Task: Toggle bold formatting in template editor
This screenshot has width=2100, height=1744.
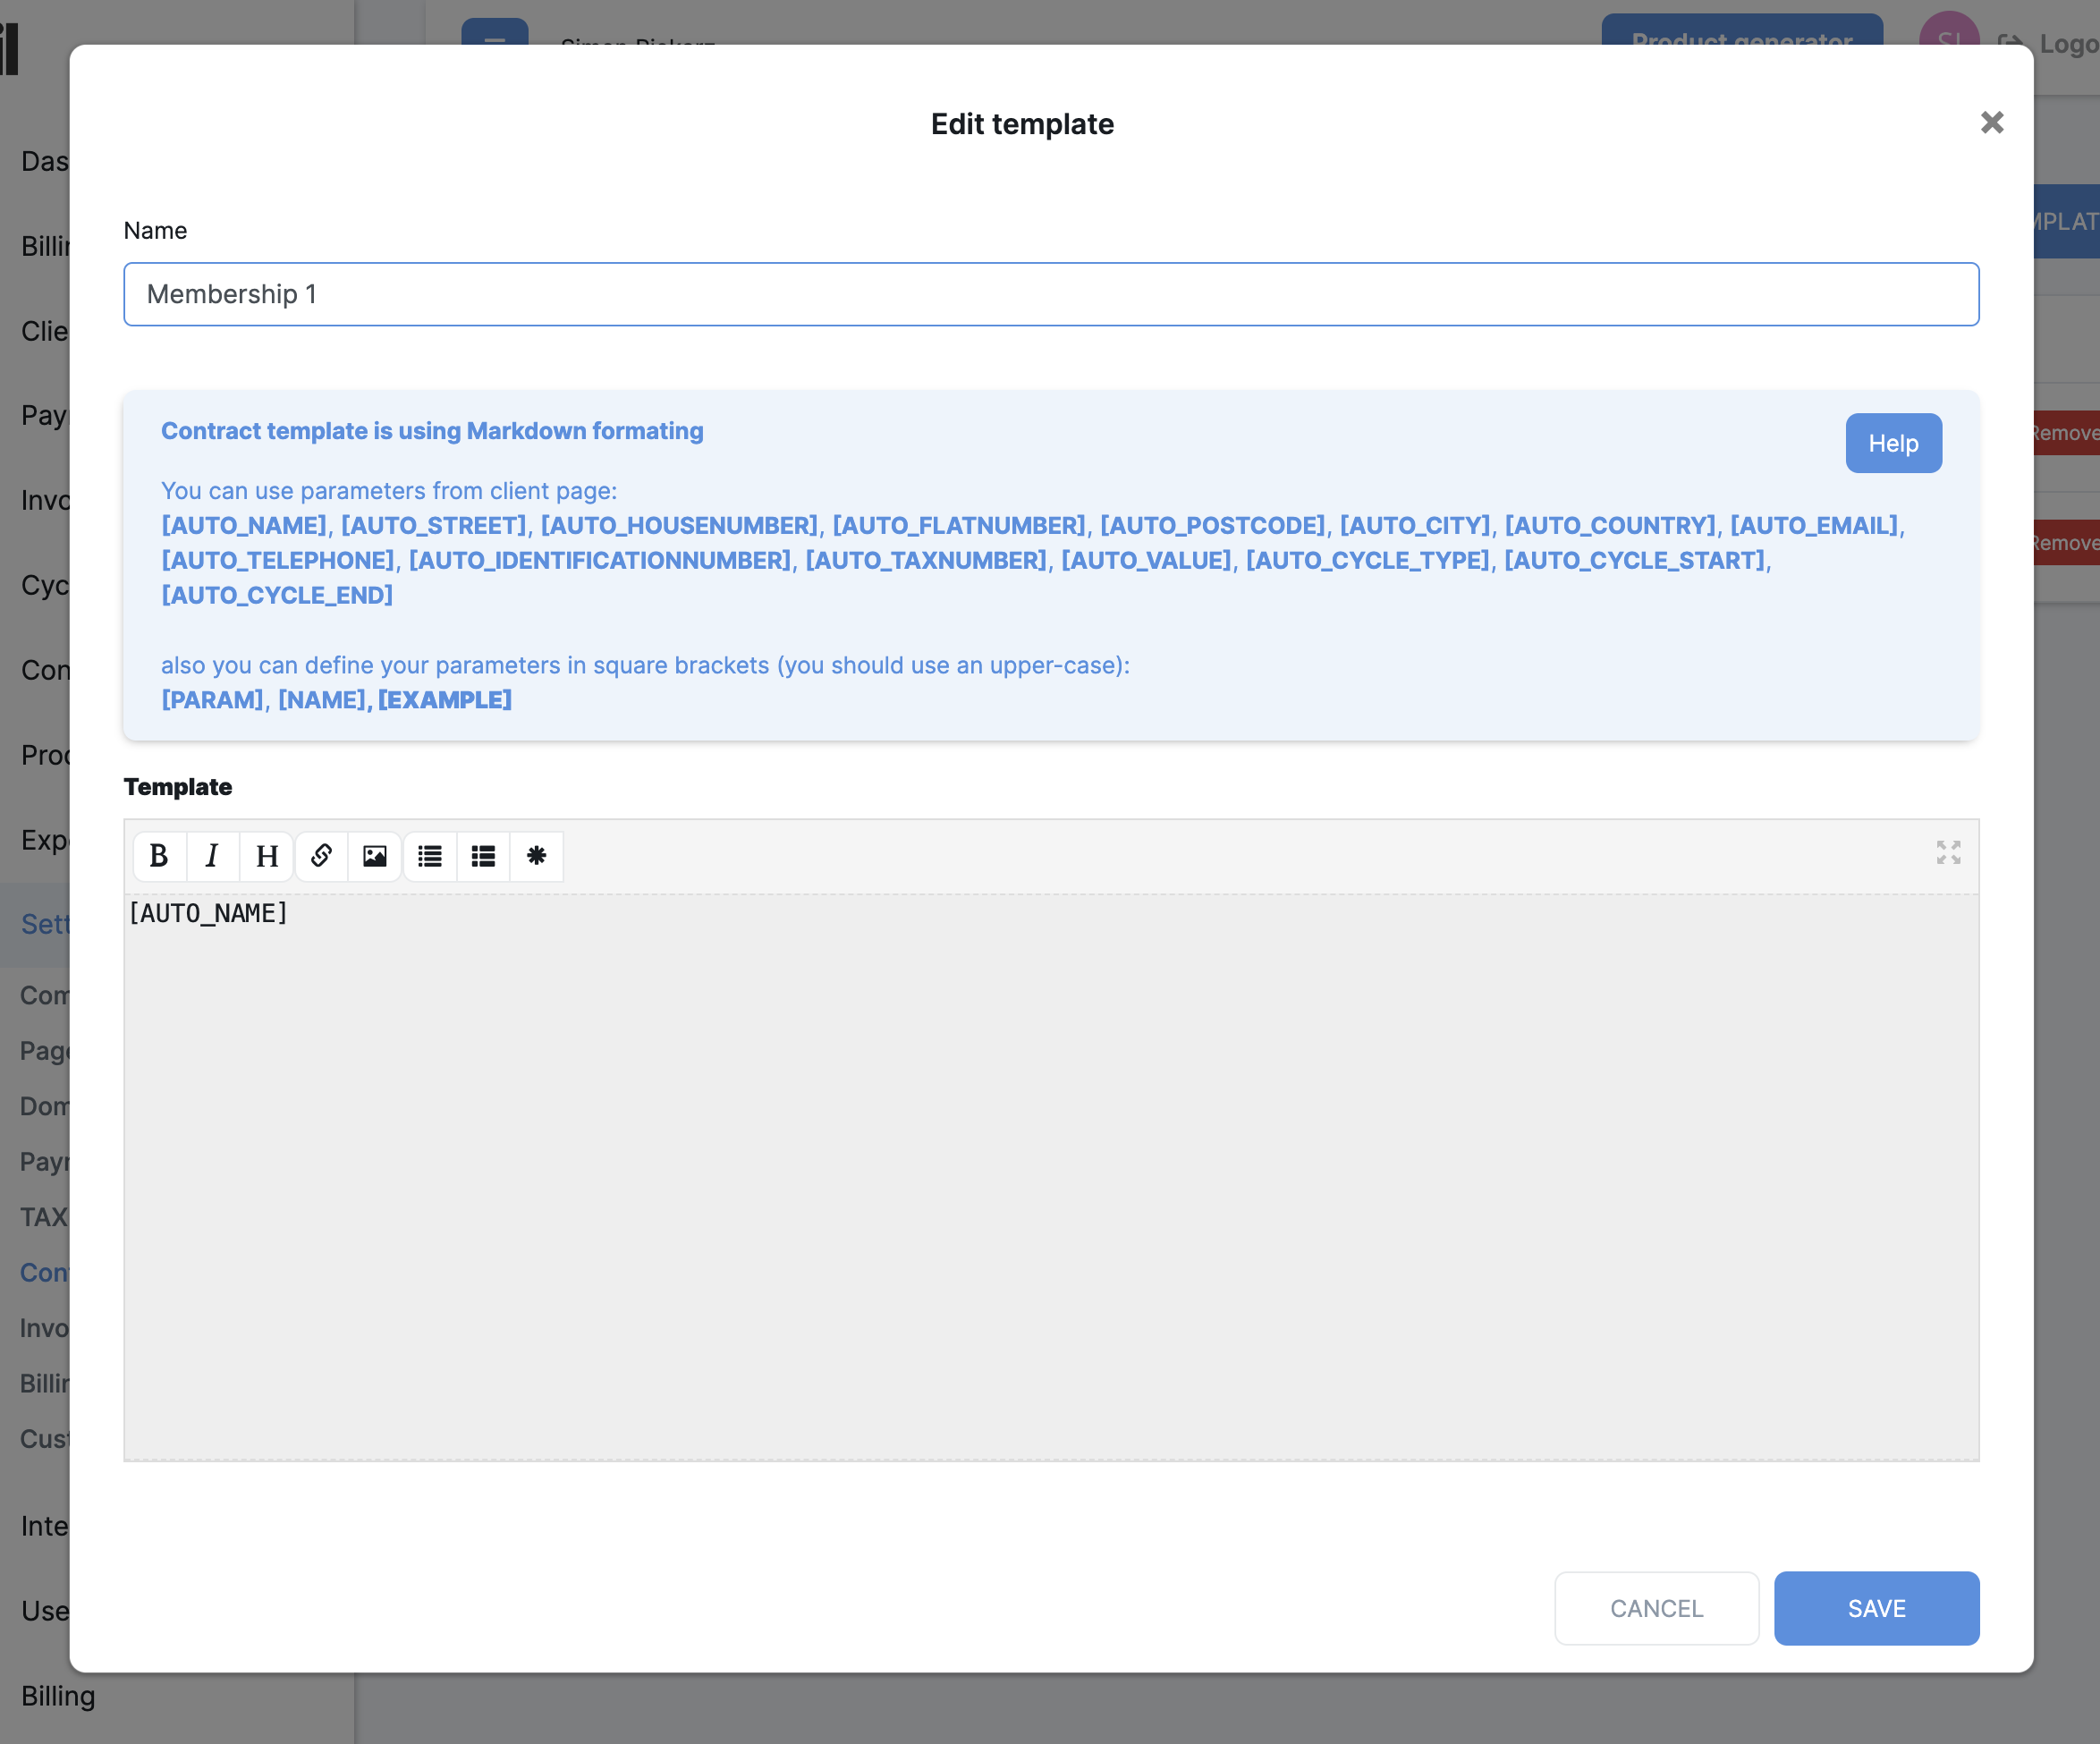Action: tap(158, 856)
